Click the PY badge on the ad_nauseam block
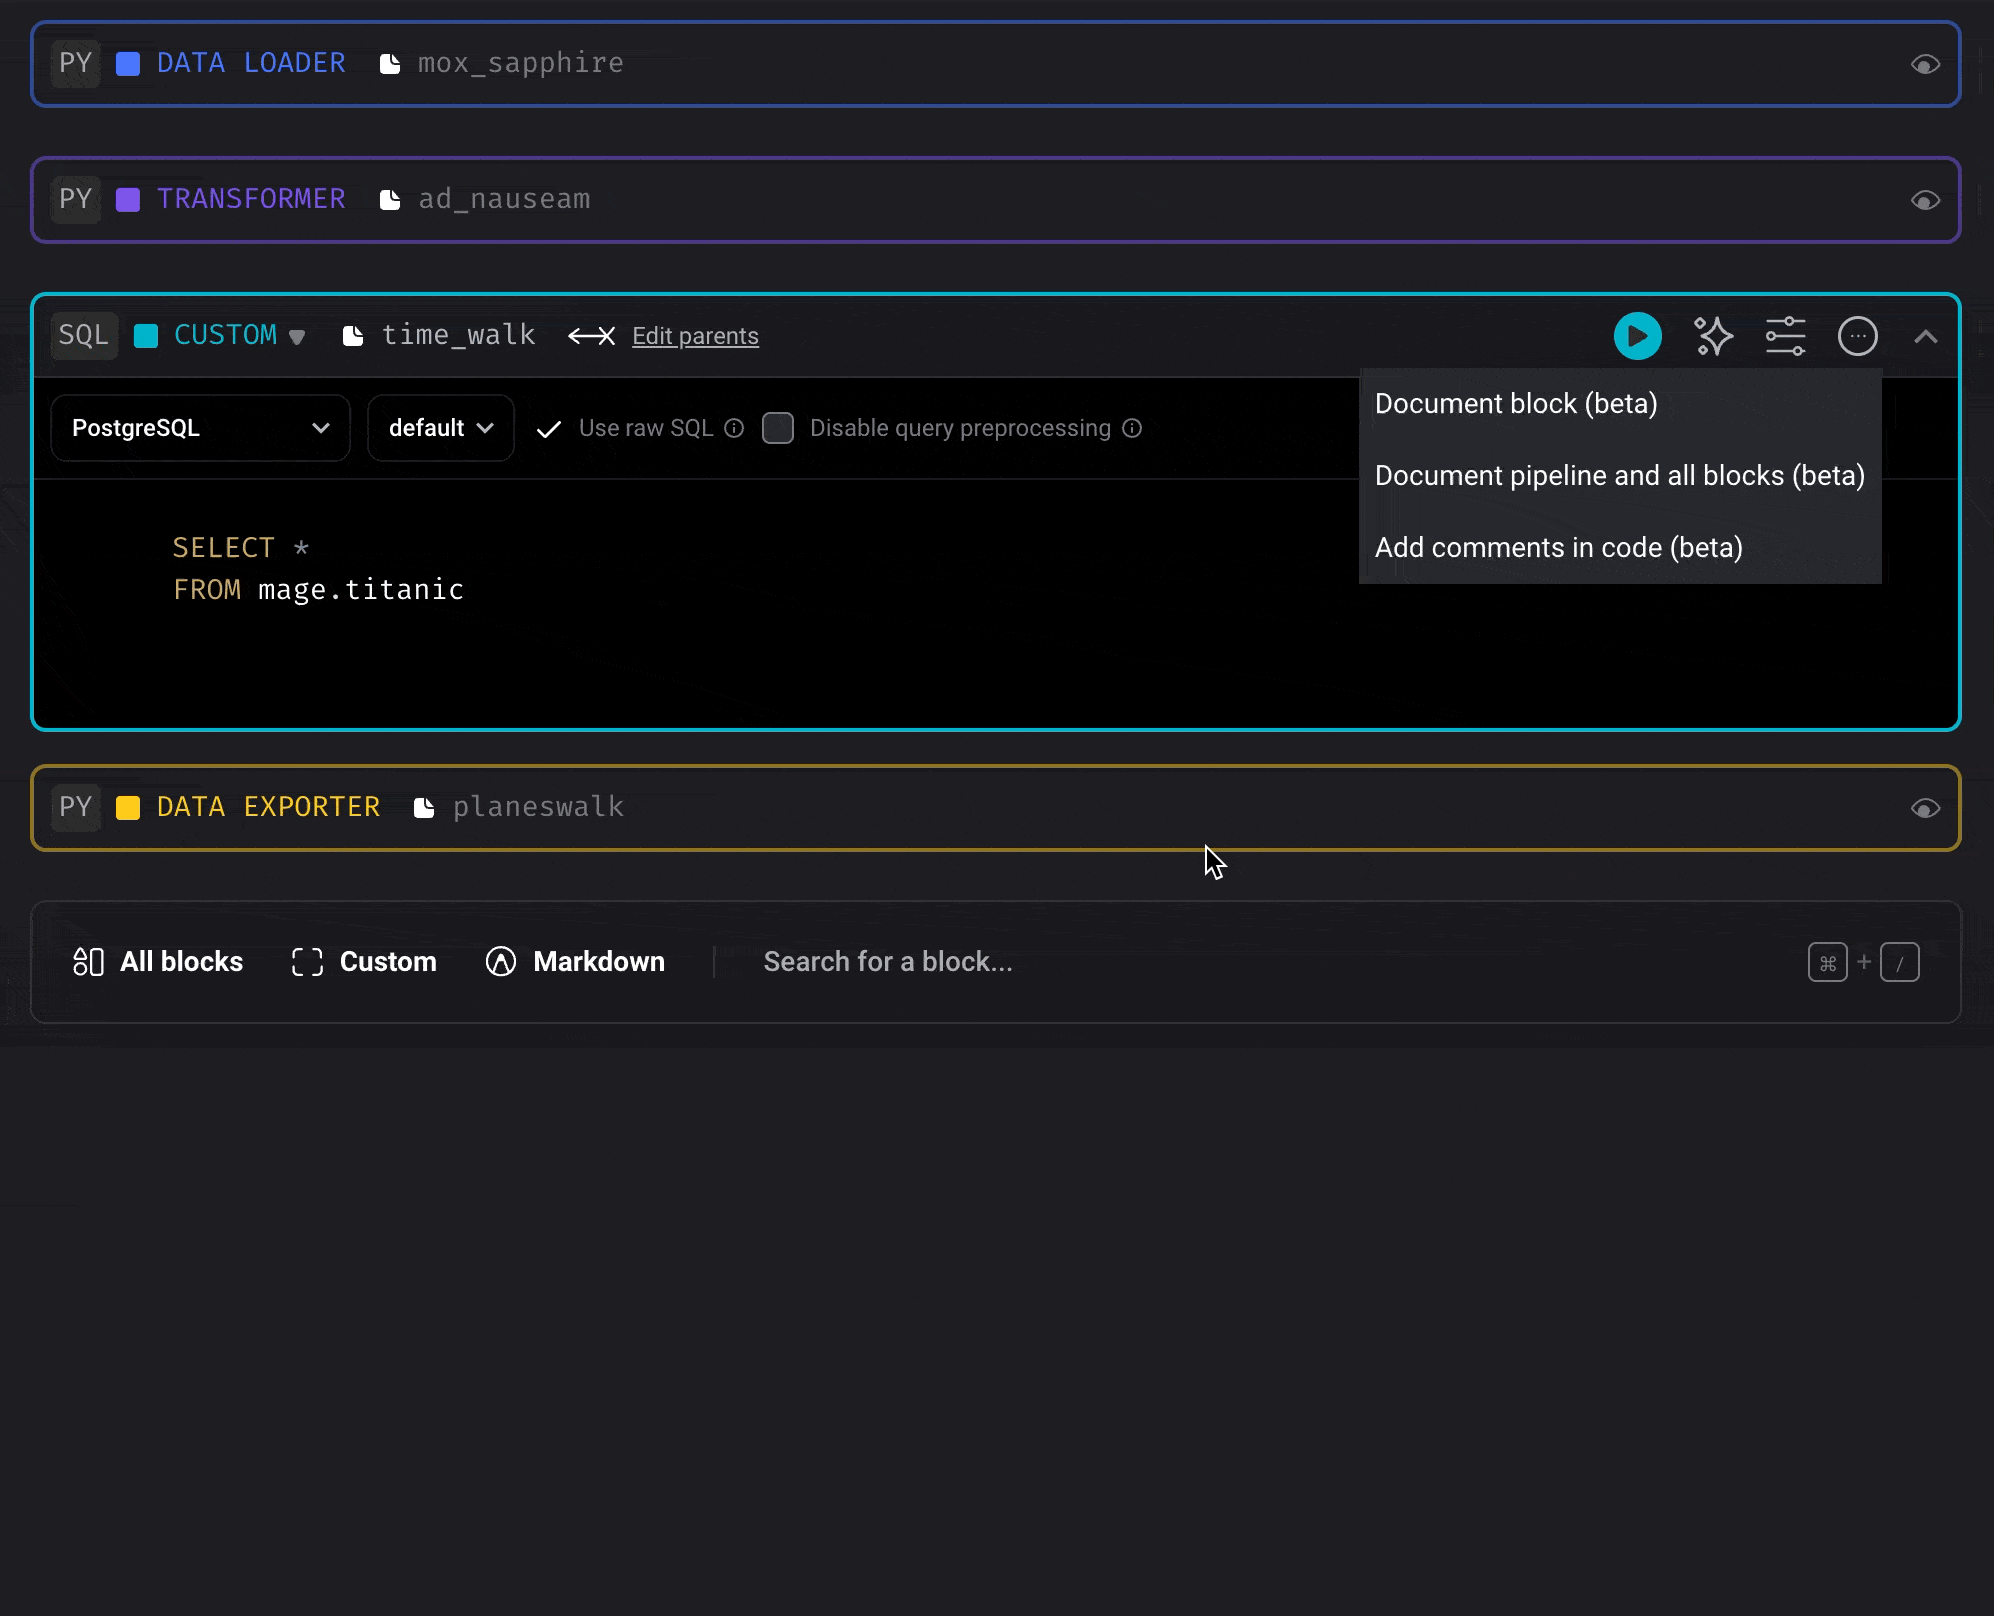1994x1616 pixels. click(x=76, y=200)
